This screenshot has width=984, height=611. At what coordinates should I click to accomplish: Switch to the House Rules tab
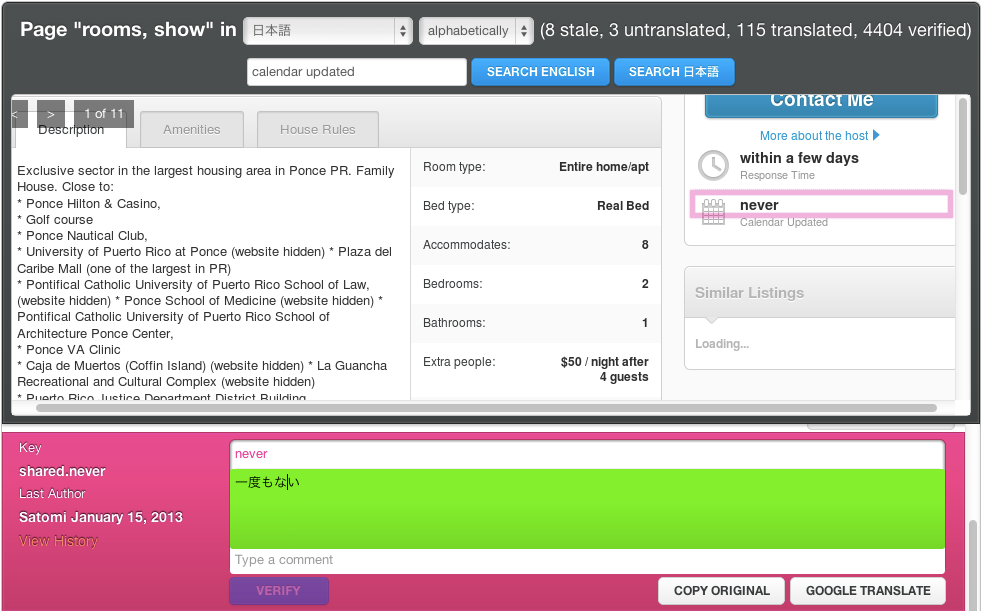pos(318,129)
